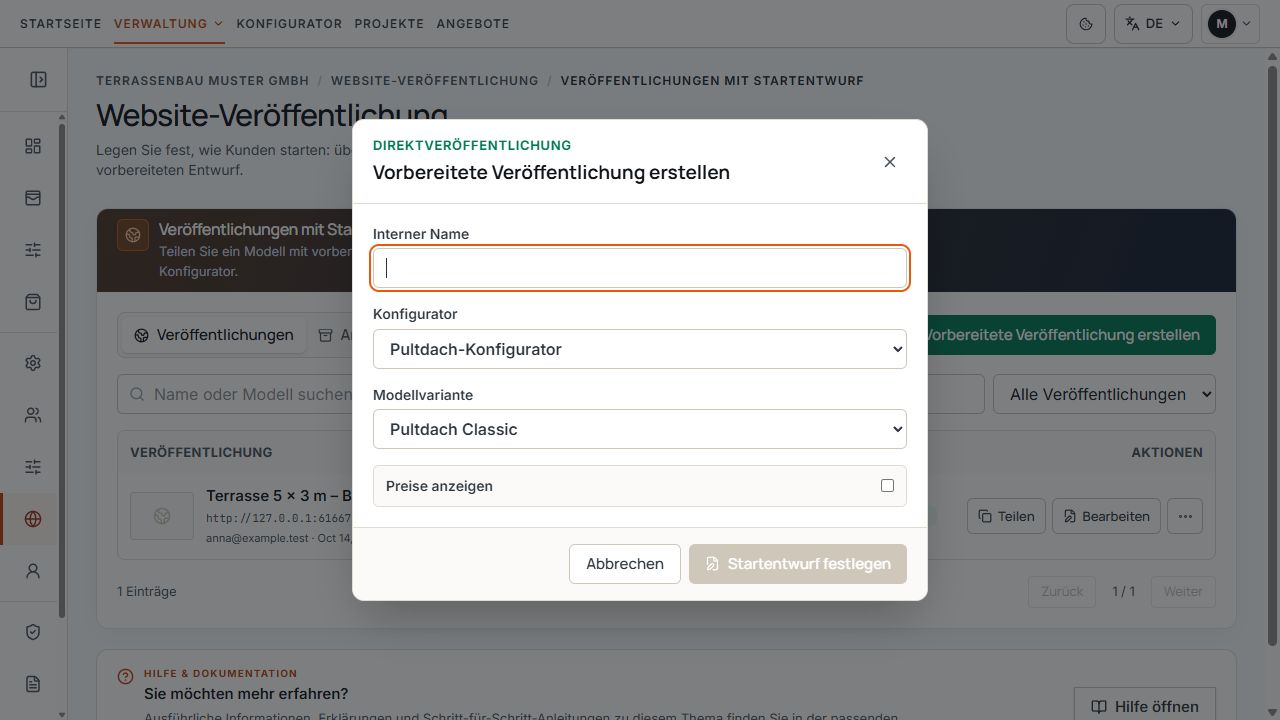Screen dimensions: 1280x720
Task: Open the Modellvariante dropdown
Action: click(640, 429)
